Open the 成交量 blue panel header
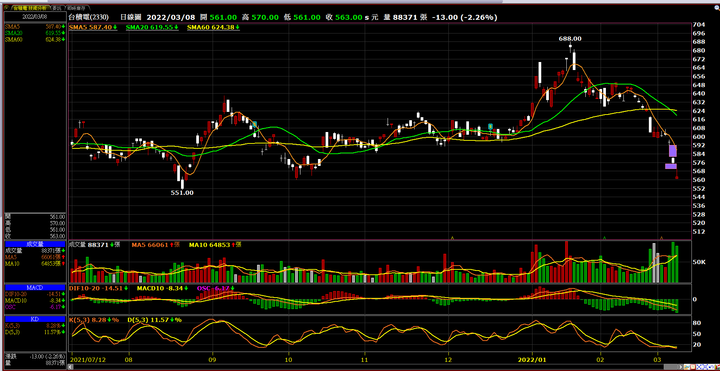The width and height of the screenshot is (720, 371). click(x=34, y=244)
